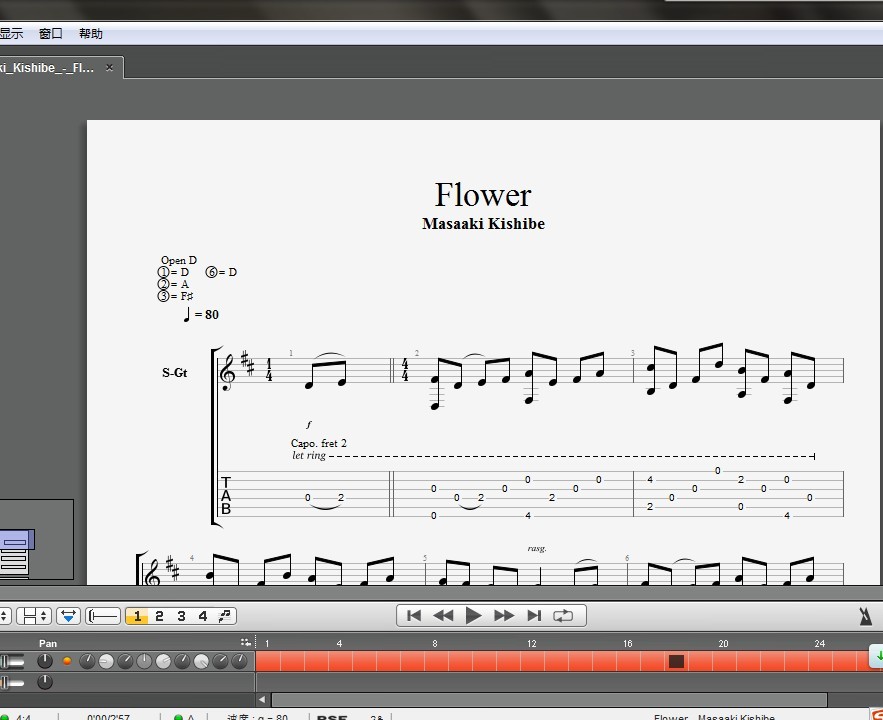The width and height of the screenshot is (883, 720).
Task: Click the 'Flower' score title
Action: coord(483,195)
